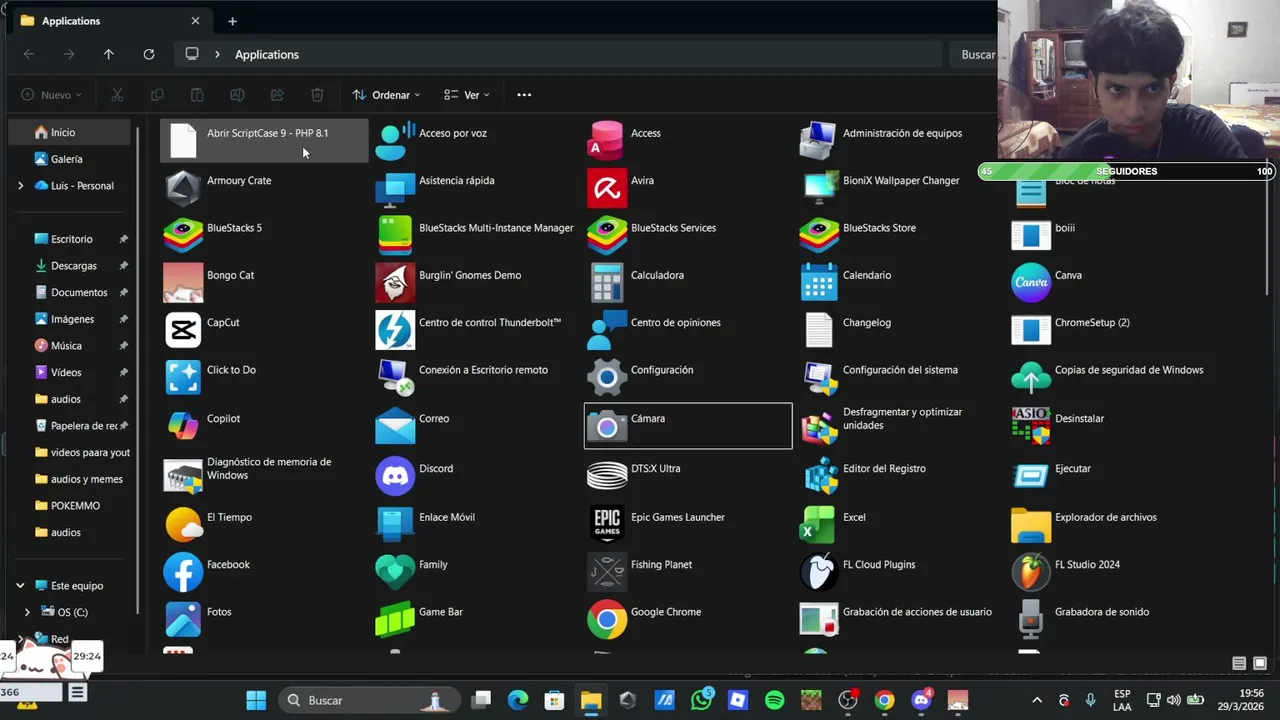The width and height of the screenshot is (1280, 720).
Task: Switch to large icons view button
Action: pyautogui.click(x=1259, y=663)
